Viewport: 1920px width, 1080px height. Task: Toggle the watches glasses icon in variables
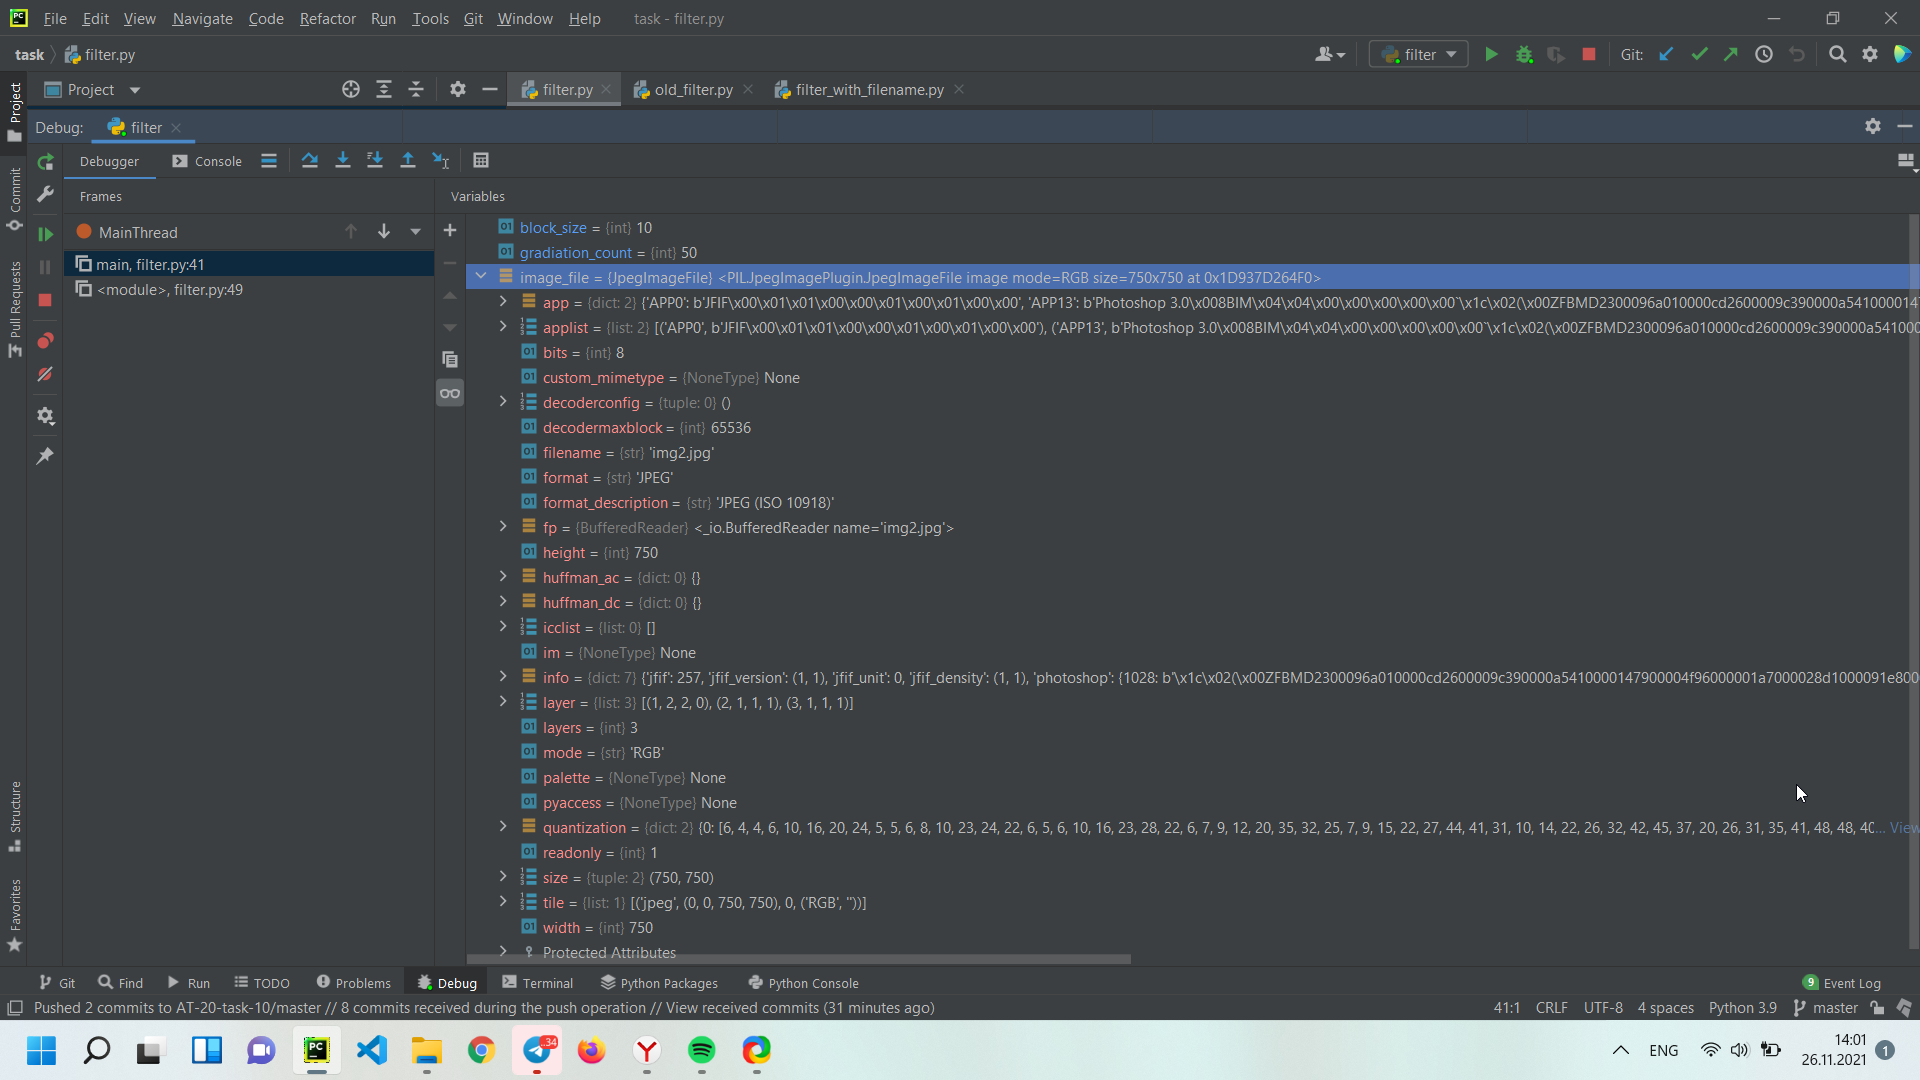point(450,393)
